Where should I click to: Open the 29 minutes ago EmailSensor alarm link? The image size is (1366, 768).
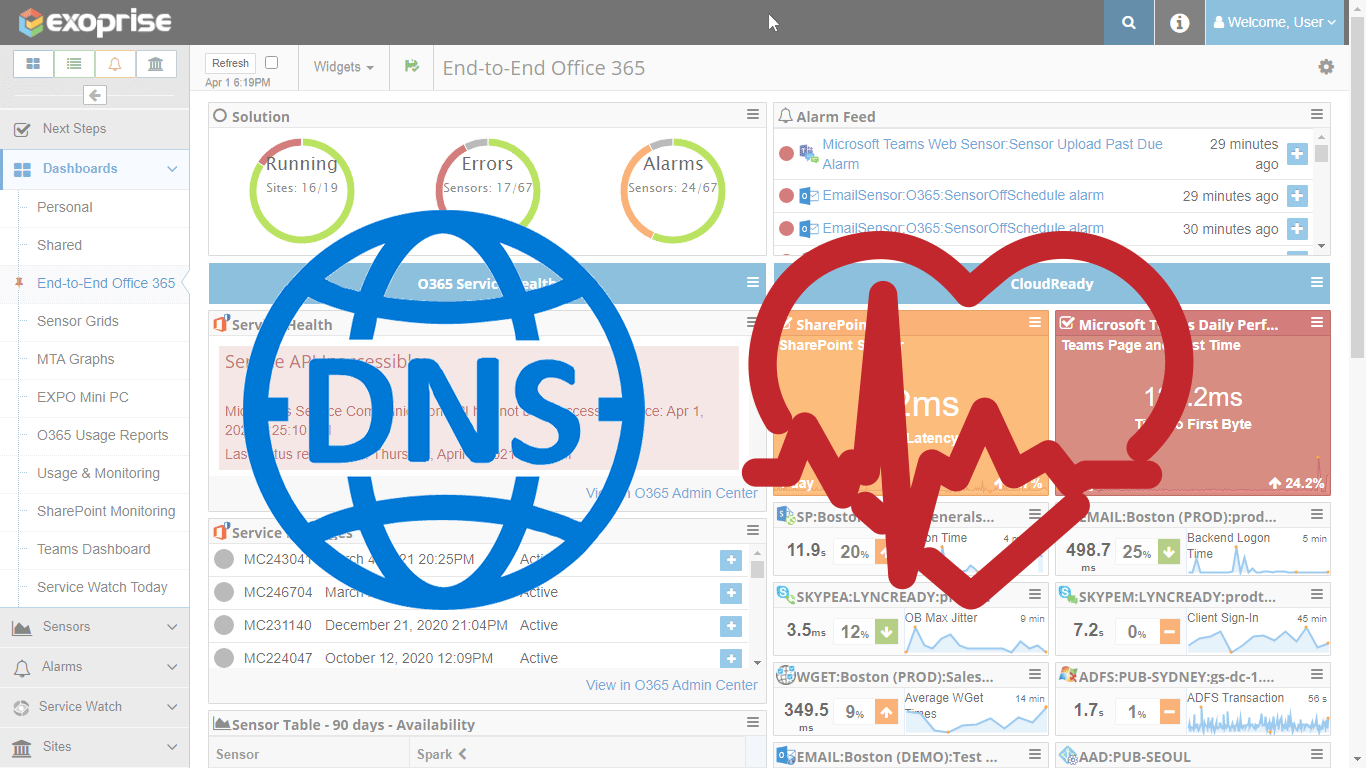pyautogui.click(x=963, y=195)
